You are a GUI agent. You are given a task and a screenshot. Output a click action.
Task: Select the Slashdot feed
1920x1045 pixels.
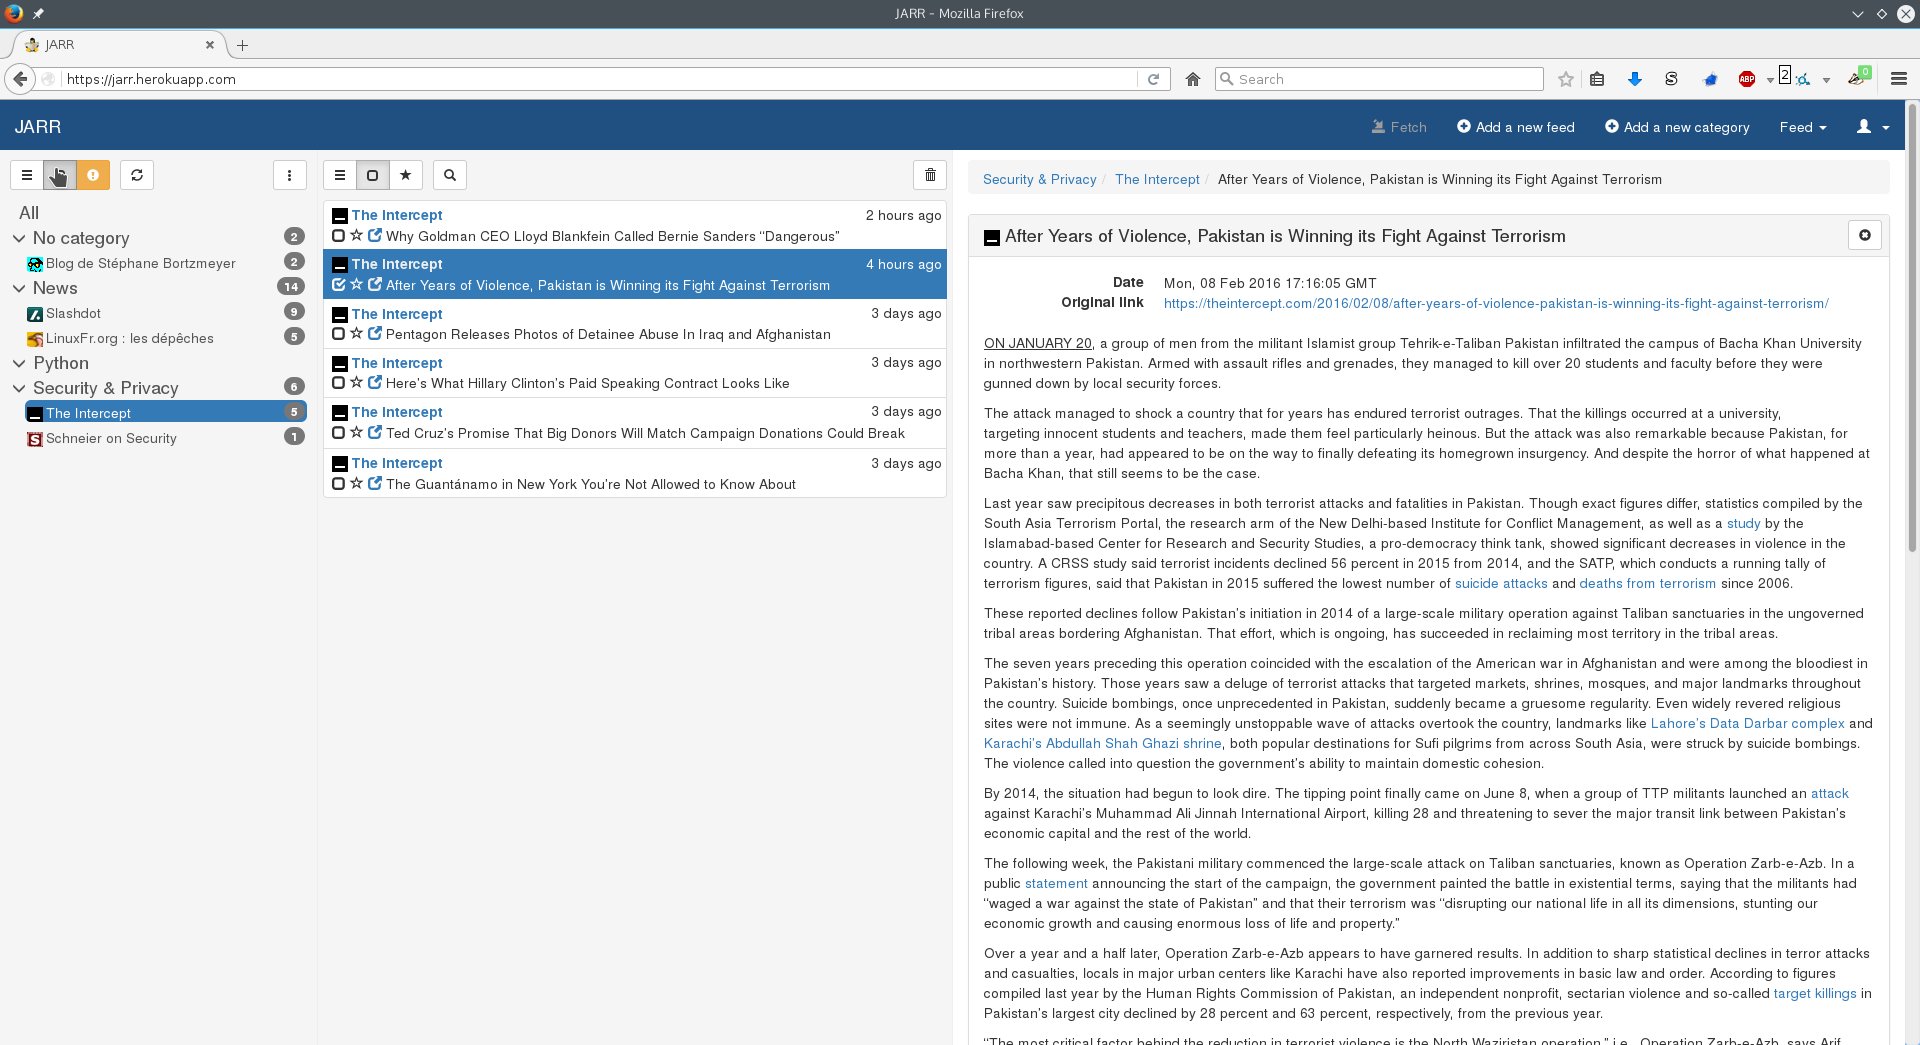(73, 313)
